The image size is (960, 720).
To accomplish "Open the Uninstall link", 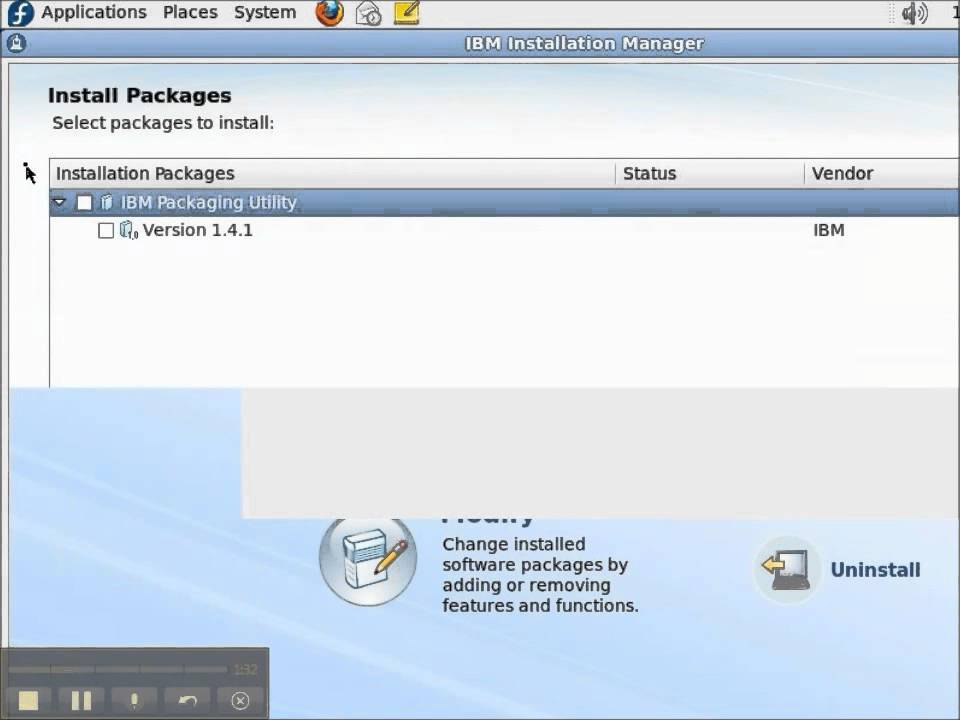I will (875, 569).
